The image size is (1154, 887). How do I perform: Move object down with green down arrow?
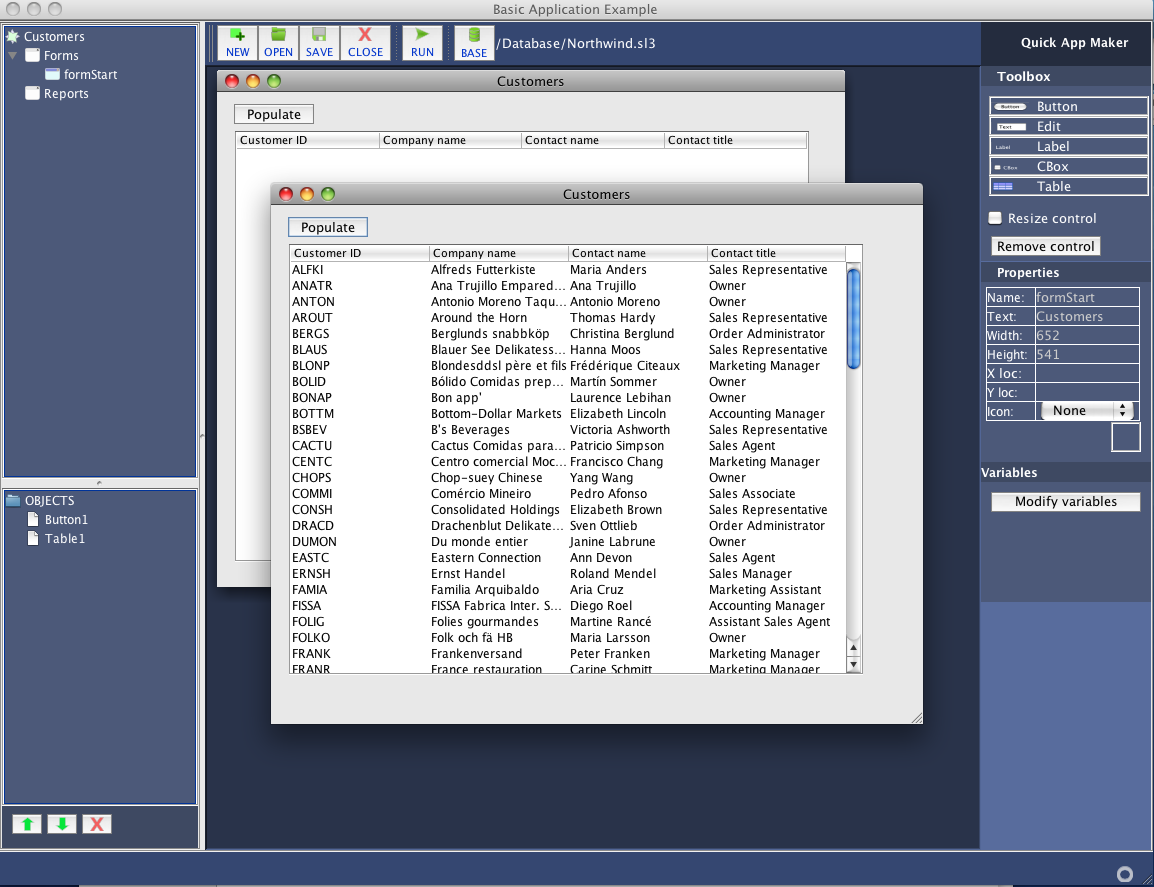pyautogui.click(x=62, y=824)
